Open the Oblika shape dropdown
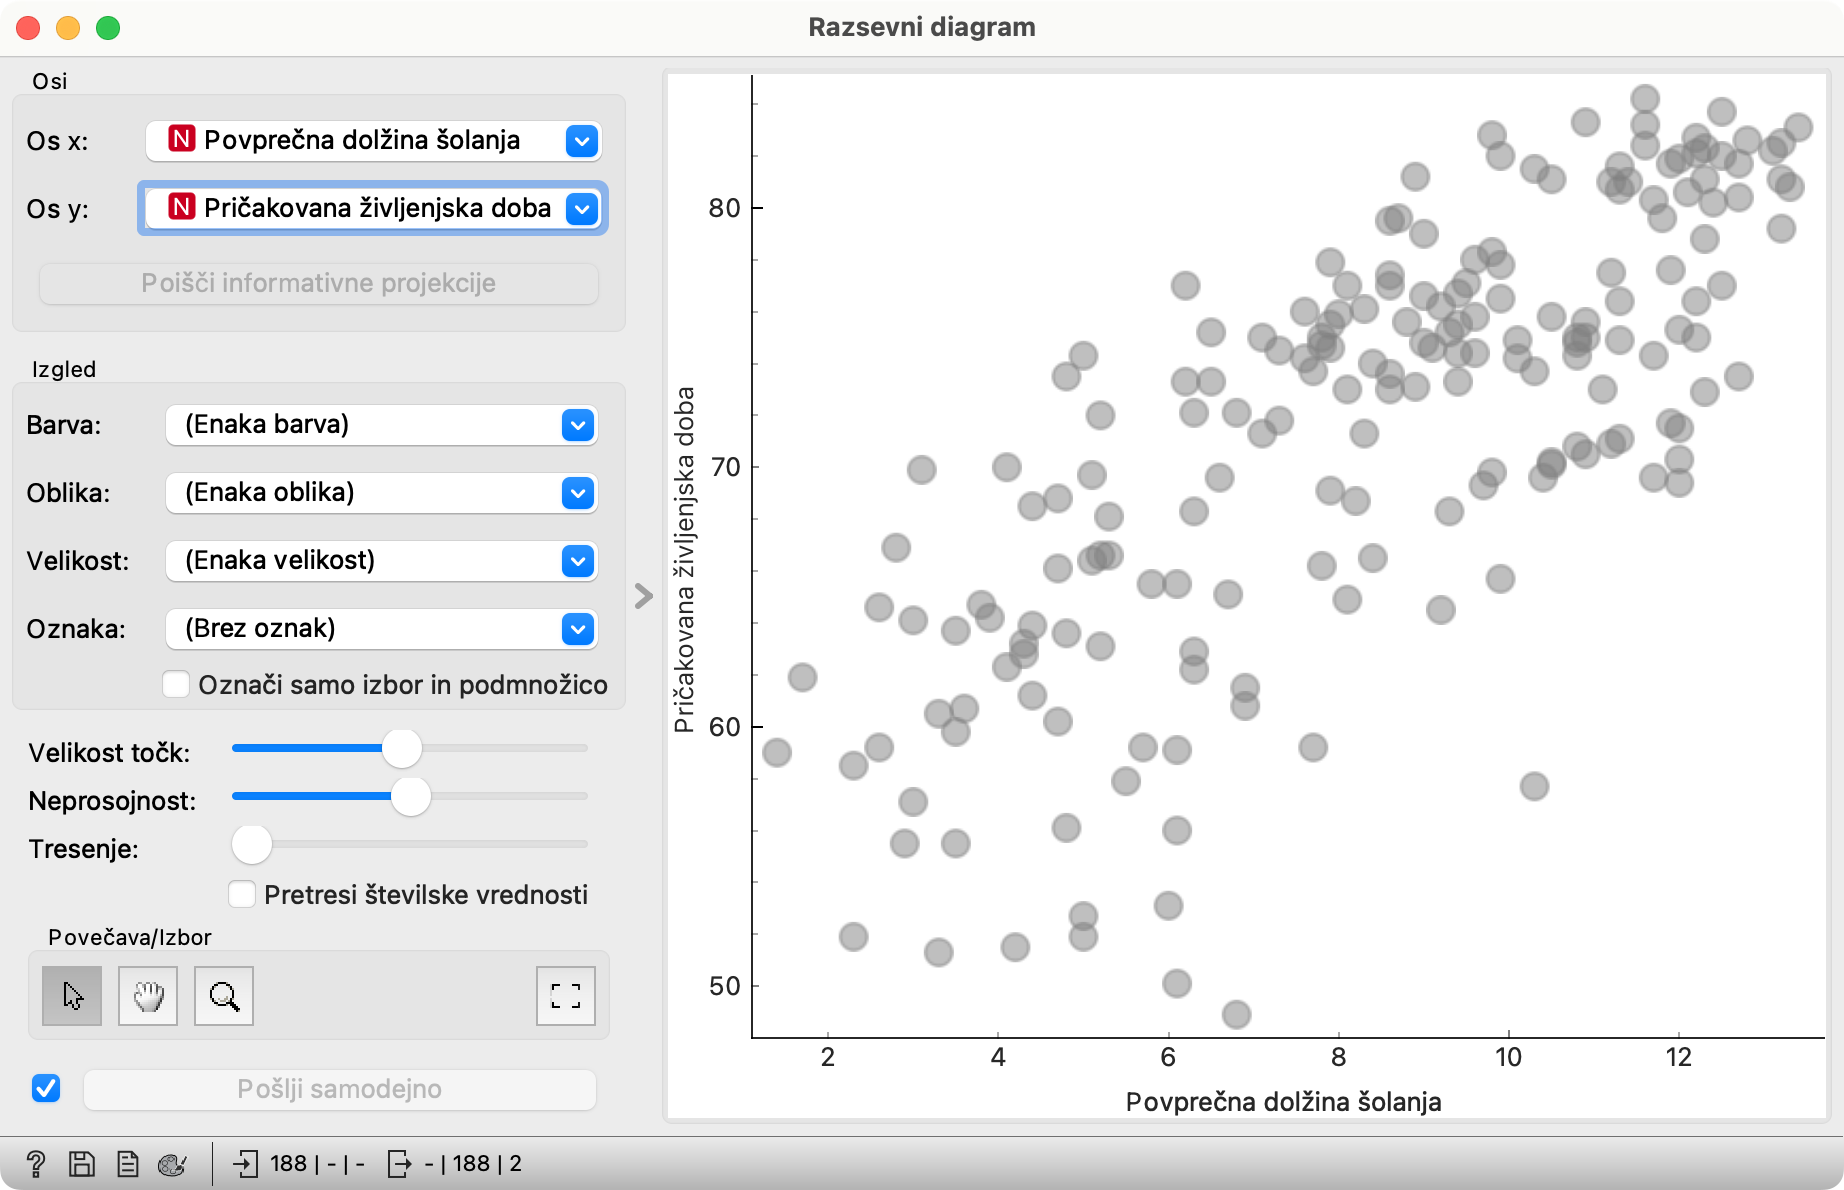This screenshot has height=1190, width=1844. point(381,493)
